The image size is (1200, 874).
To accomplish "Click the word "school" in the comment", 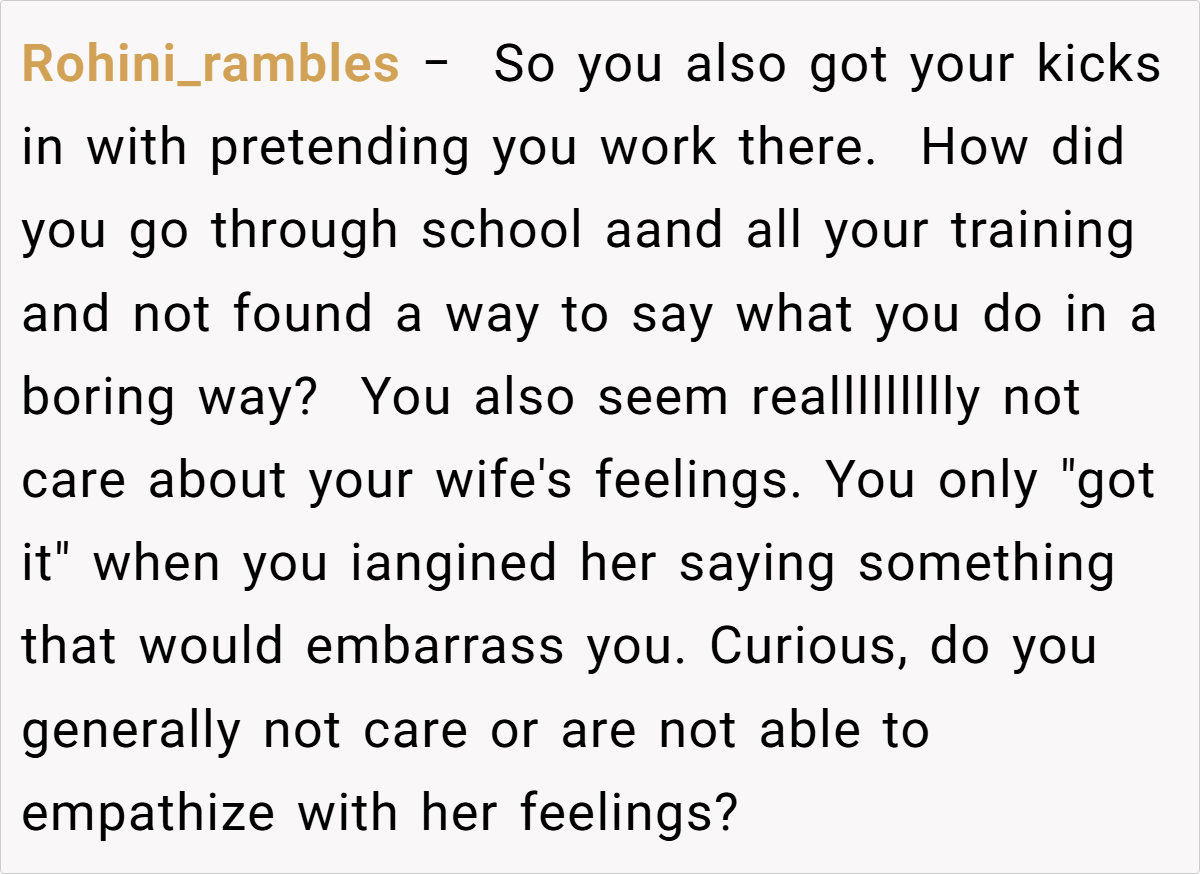I will pos(501,231).
